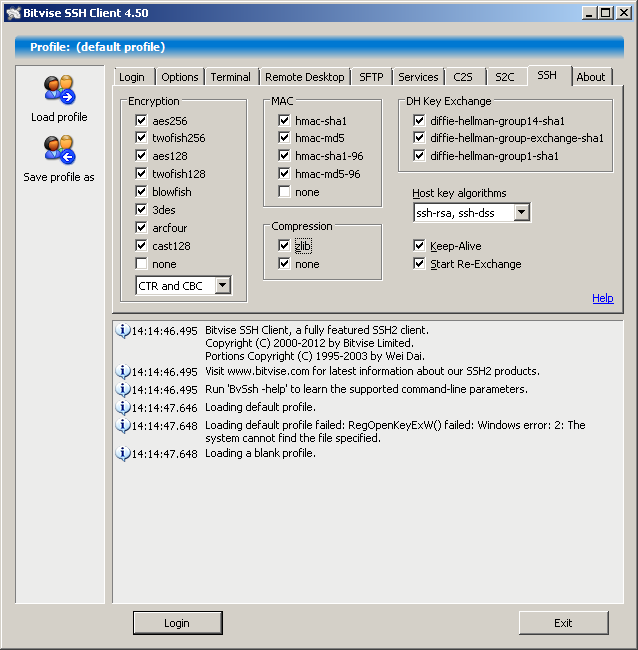Open the Help link

(x=603, y=298)
